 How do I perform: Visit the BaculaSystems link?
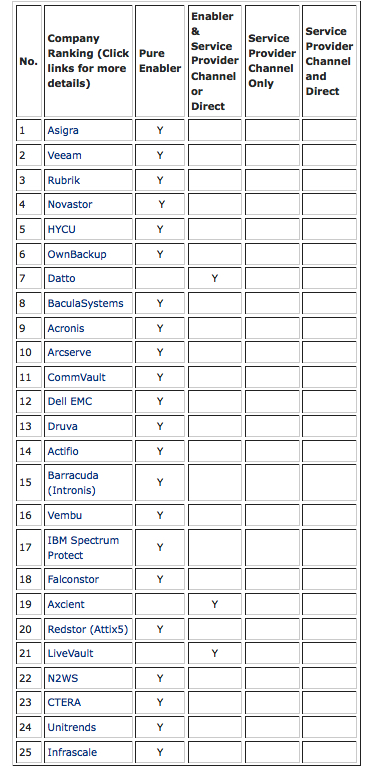tap(85, 303)
